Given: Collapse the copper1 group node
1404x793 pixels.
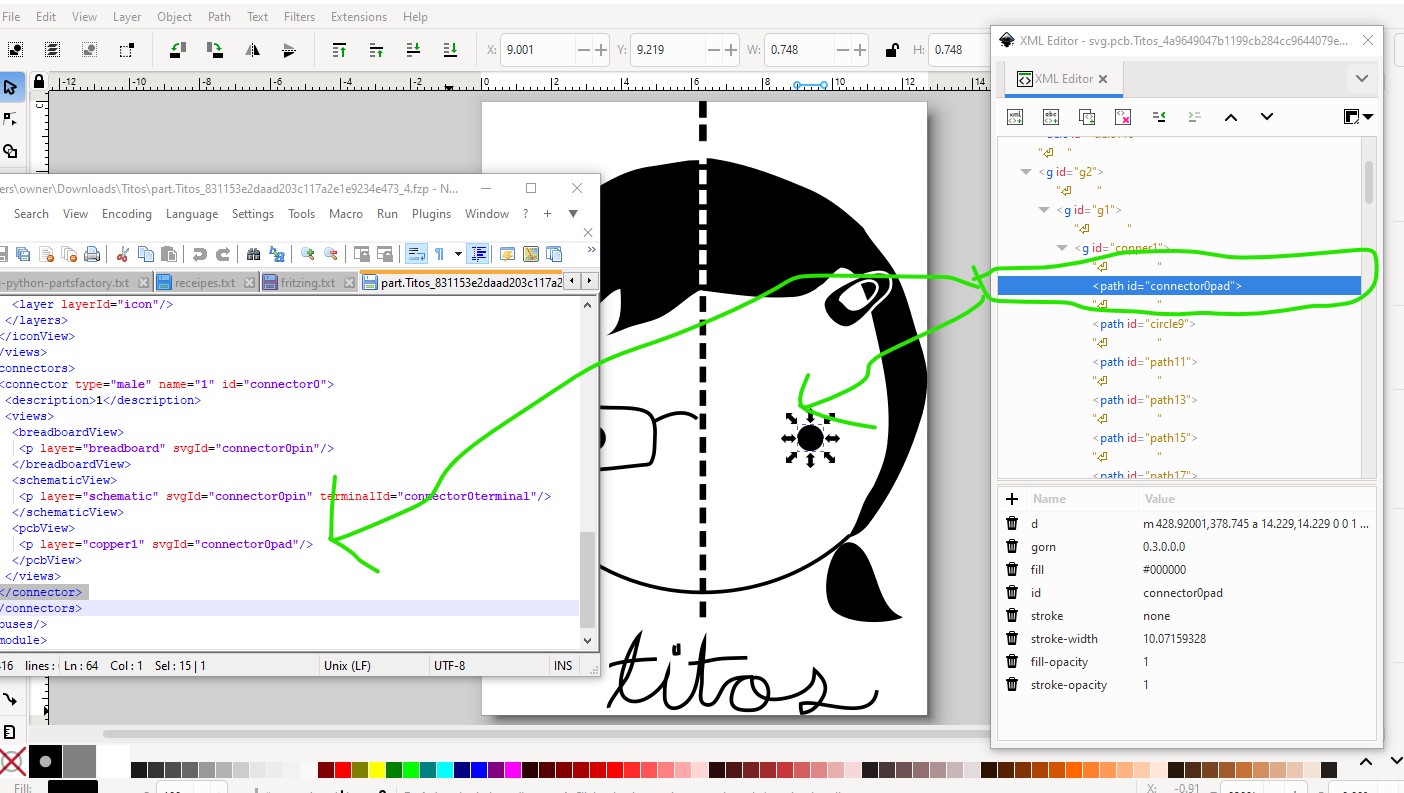Looking at the screenshot, I should 1062,248.
